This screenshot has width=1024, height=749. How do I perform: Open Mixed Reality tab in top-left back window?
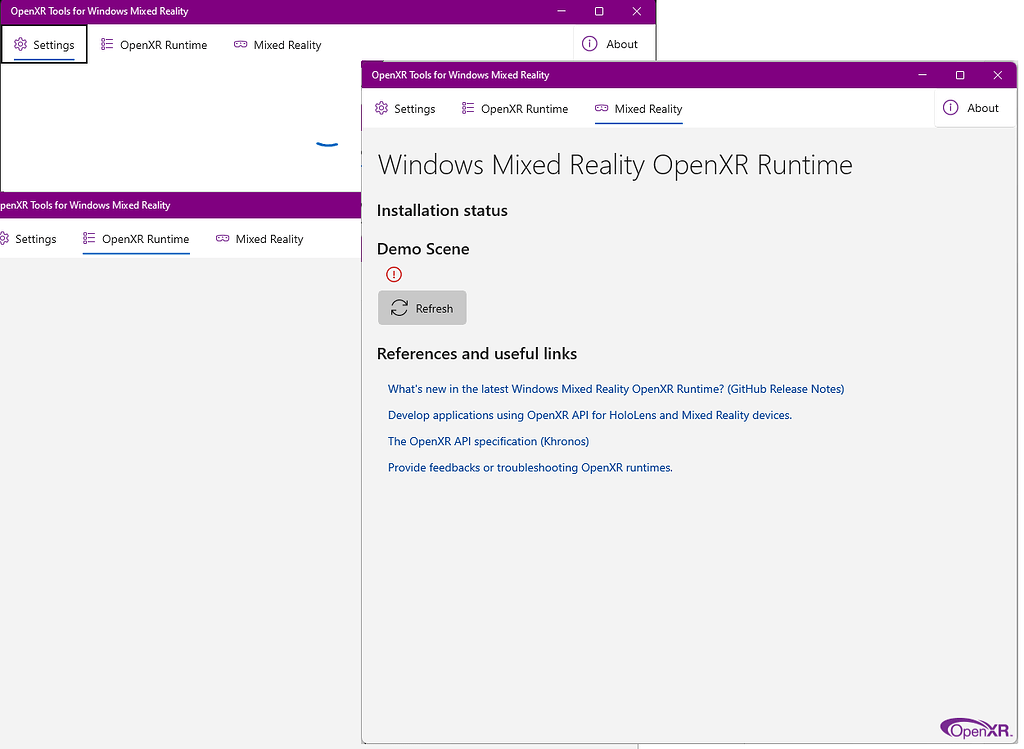(278, 44)
